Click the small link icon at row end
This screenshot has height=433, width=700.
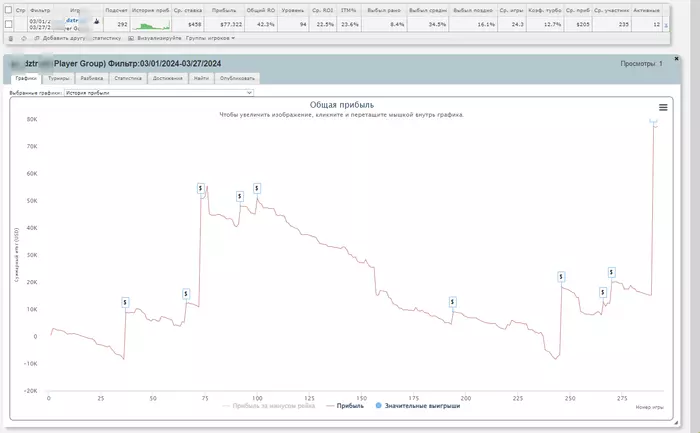pyautogui.click(x=666, y=25)
